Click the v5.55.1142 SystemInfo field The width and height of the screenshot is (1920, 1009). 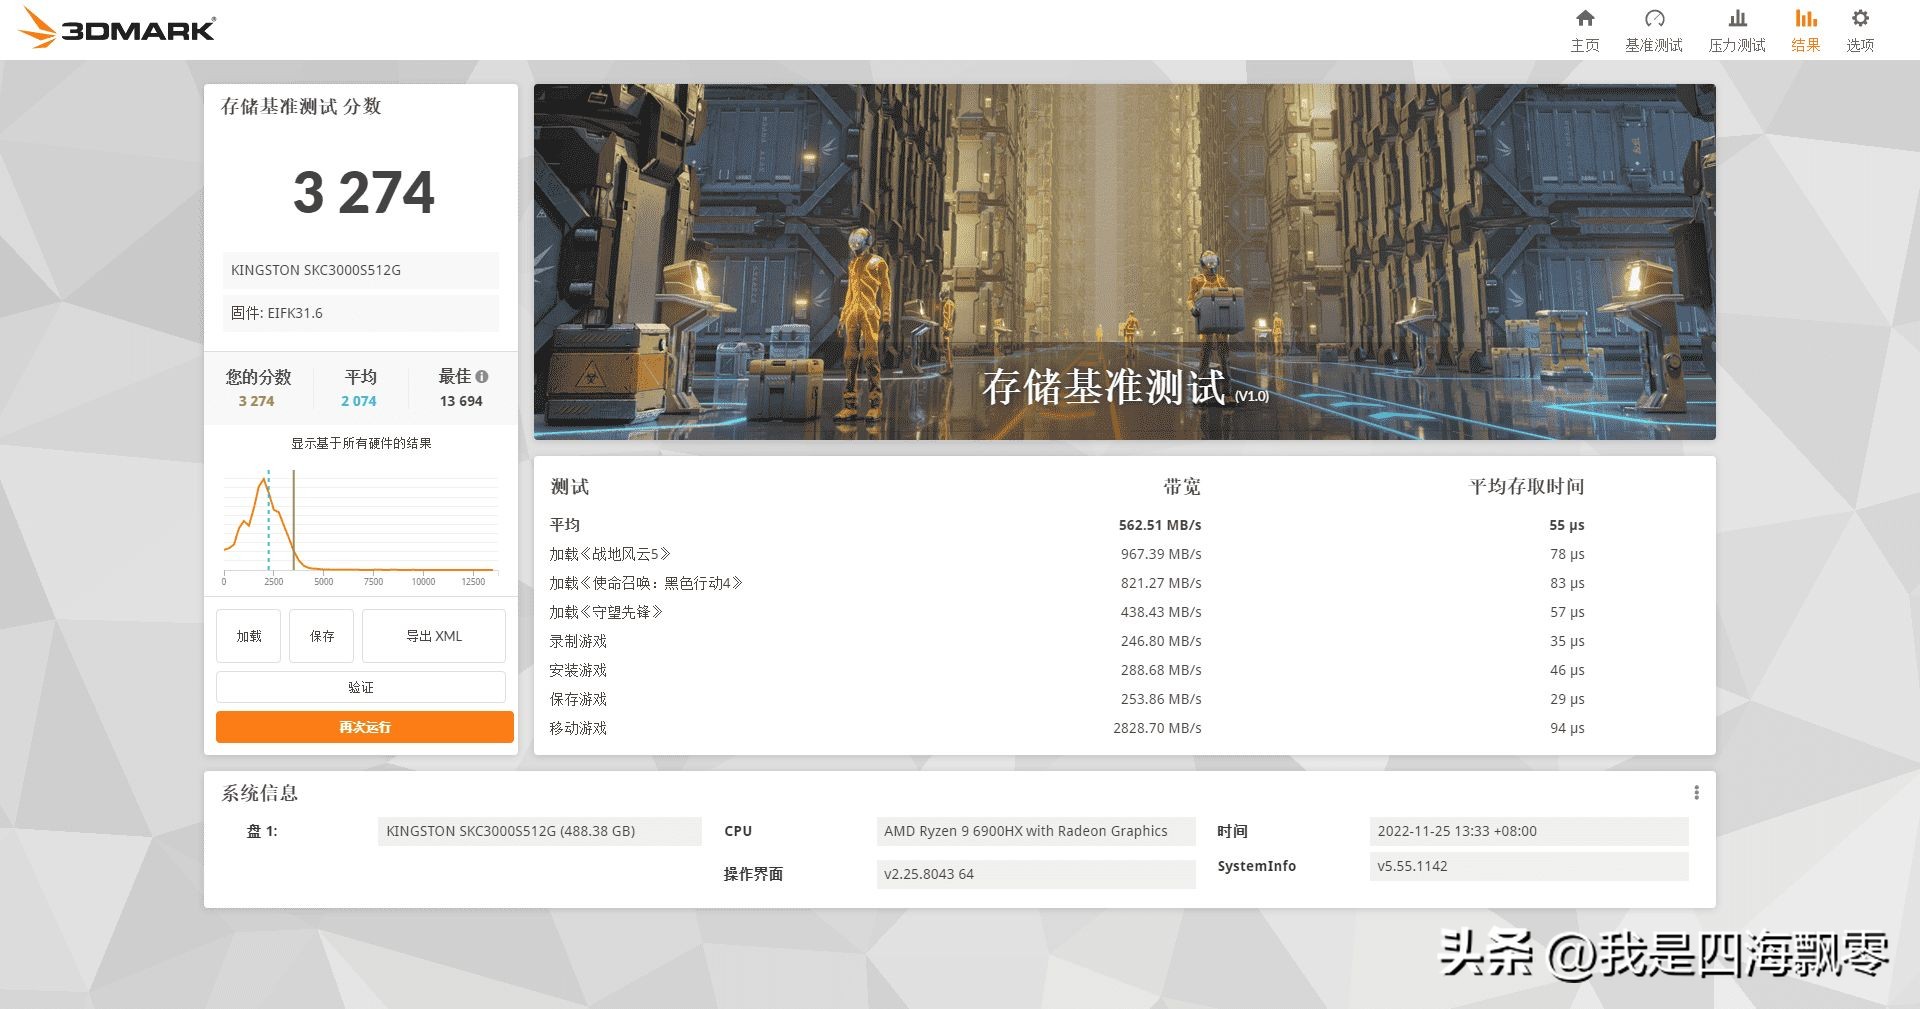1529,866
